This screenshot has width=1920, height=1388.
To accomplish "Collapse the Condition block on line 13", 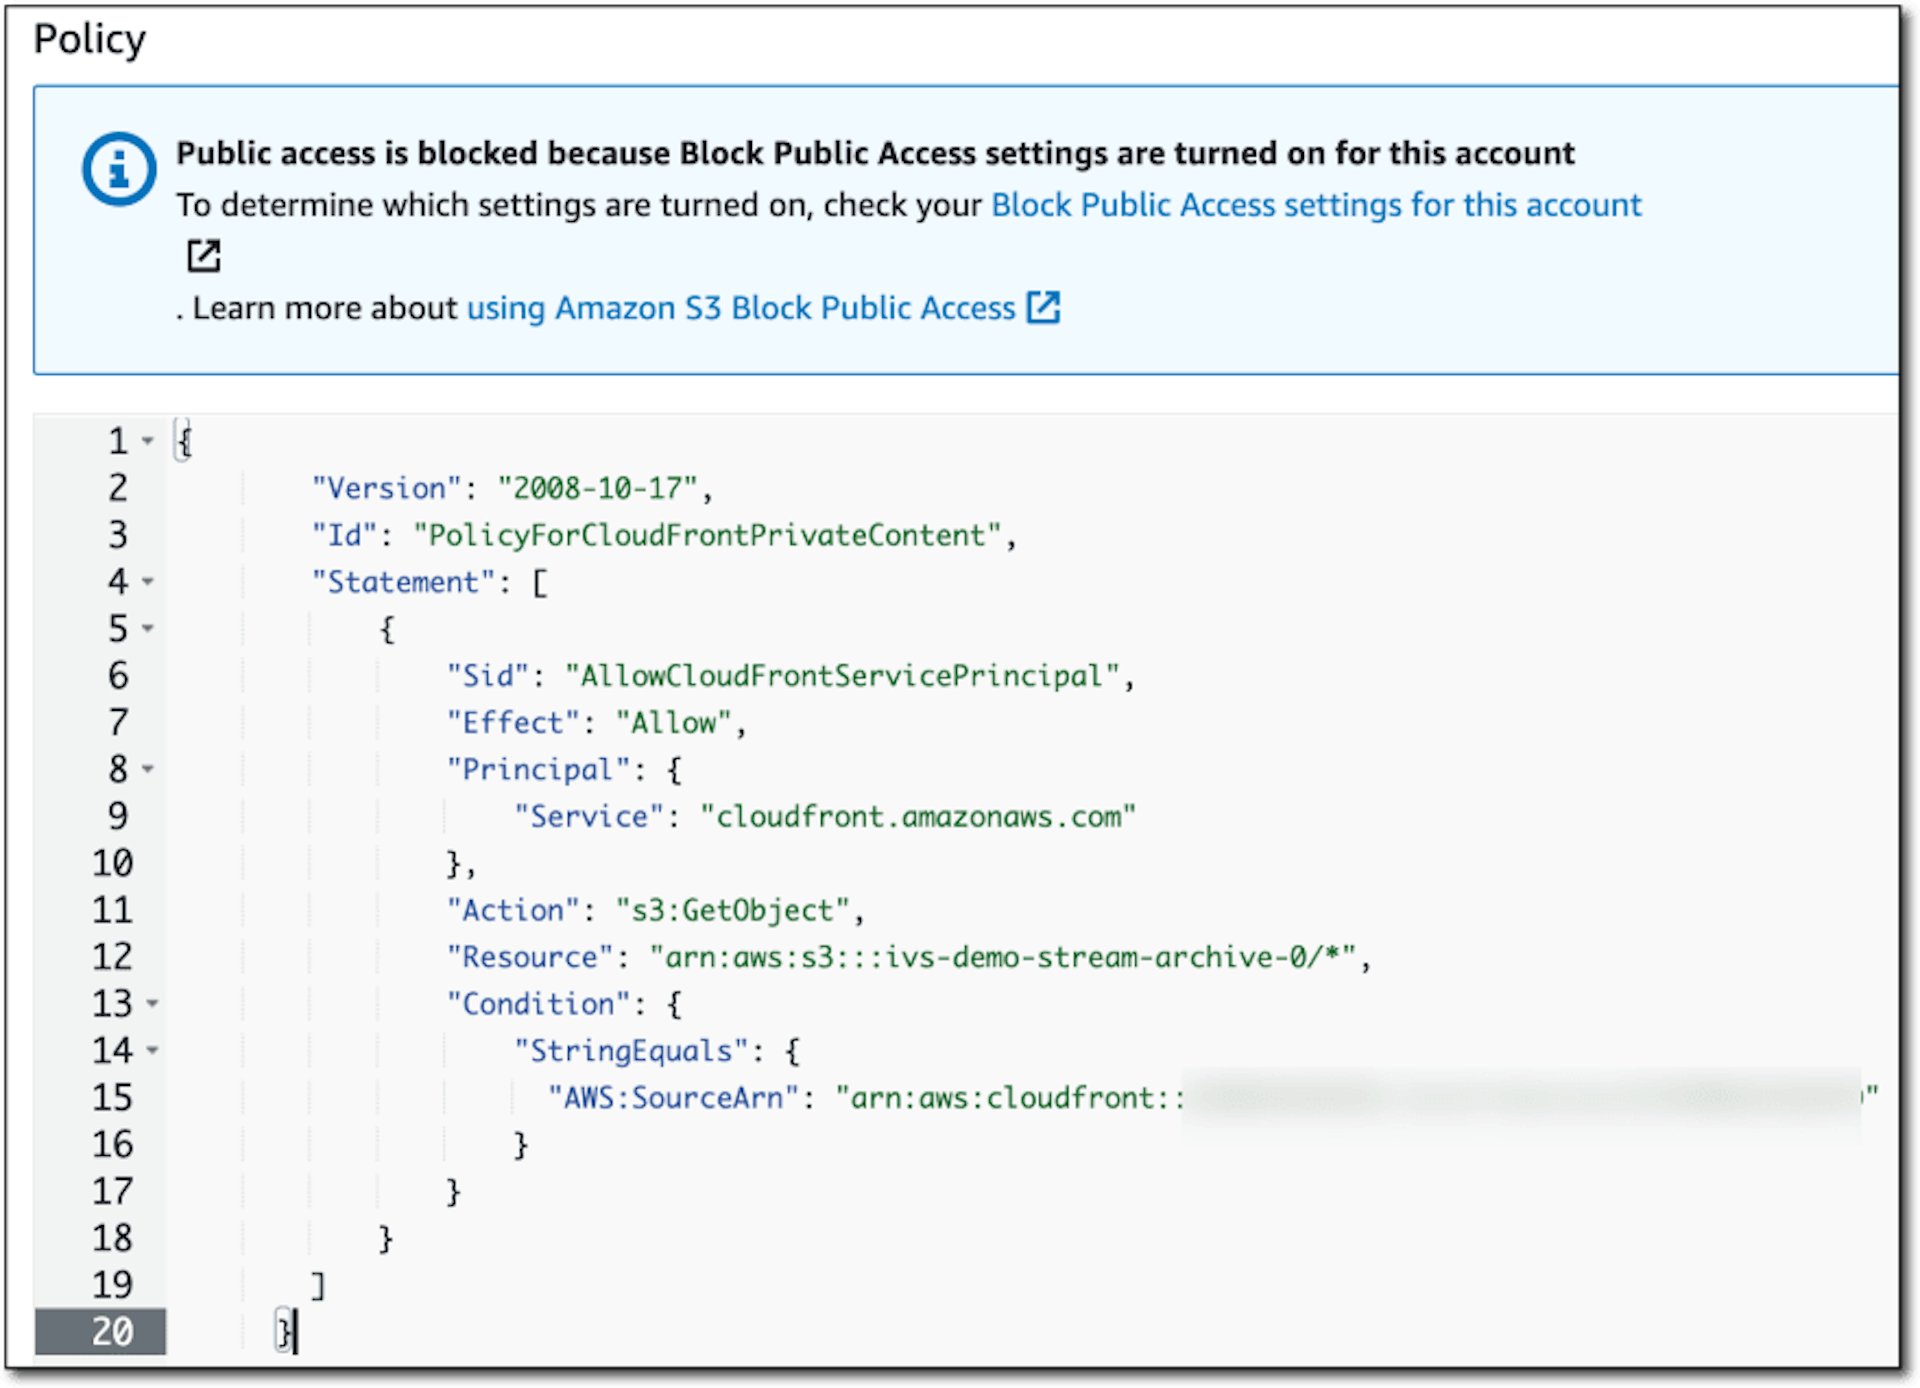I will point(152,1003).
